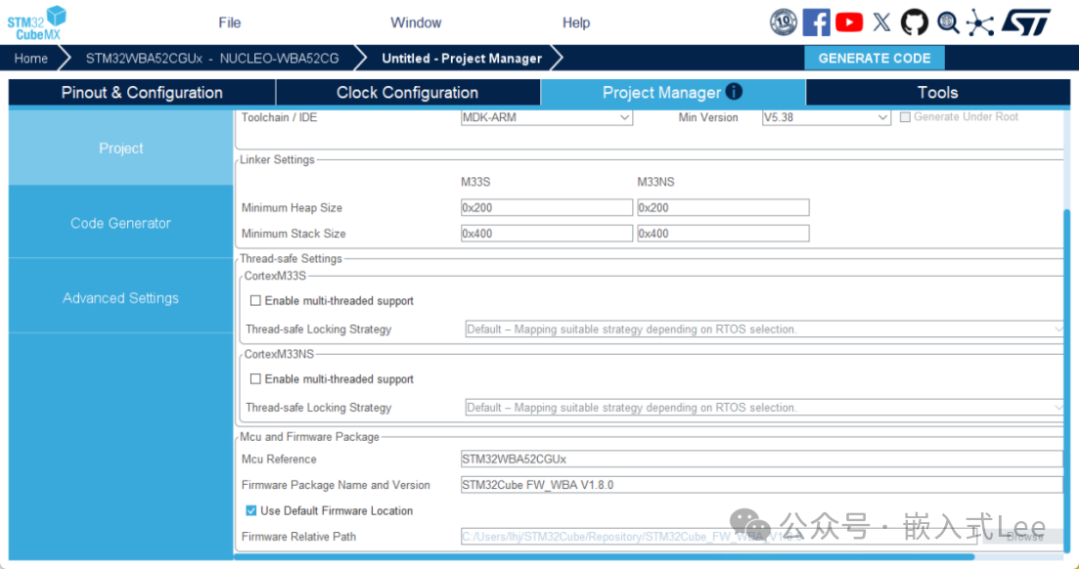Screen dimensions: 1080x569
Task: Open the GitHub icon link
Action: (x=915, y=22)
